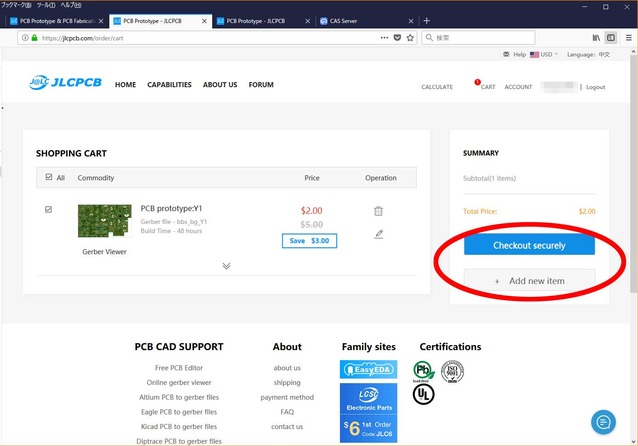Go to HOME in navigation
638x446 pixels.
click(x=125, y=85)
